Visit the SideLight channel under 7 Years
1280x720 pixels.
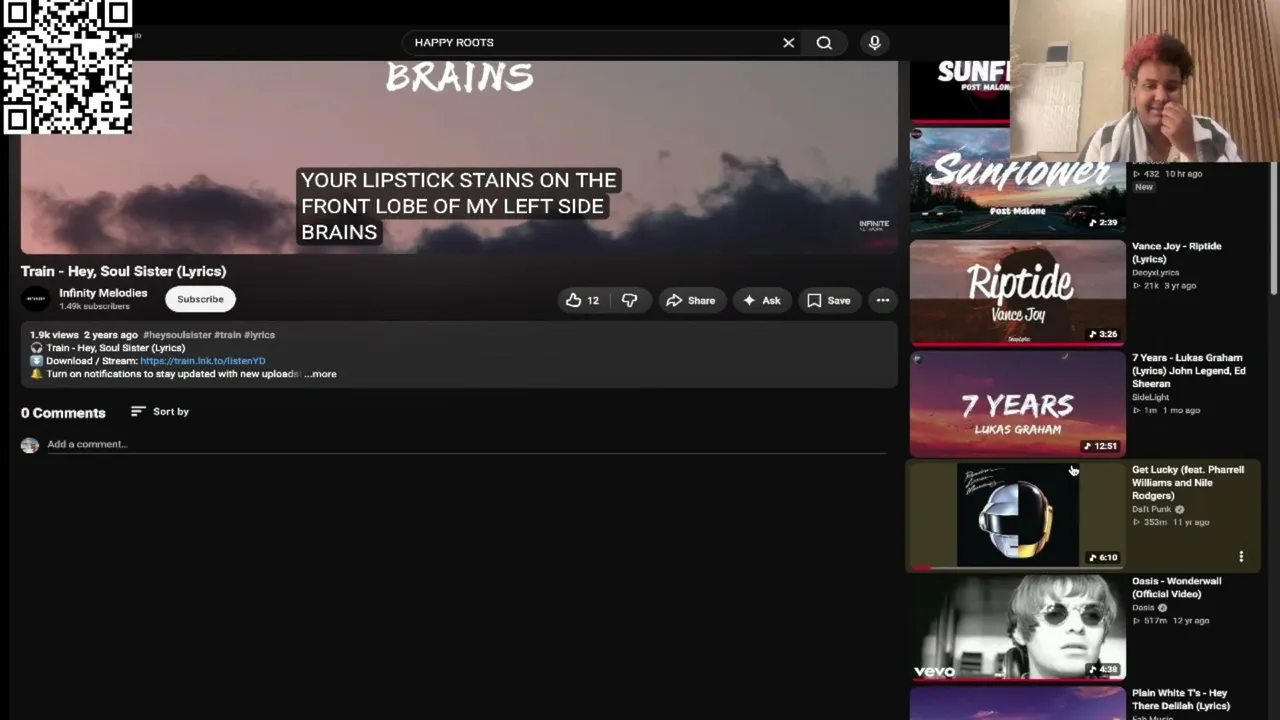[1151, 398]
